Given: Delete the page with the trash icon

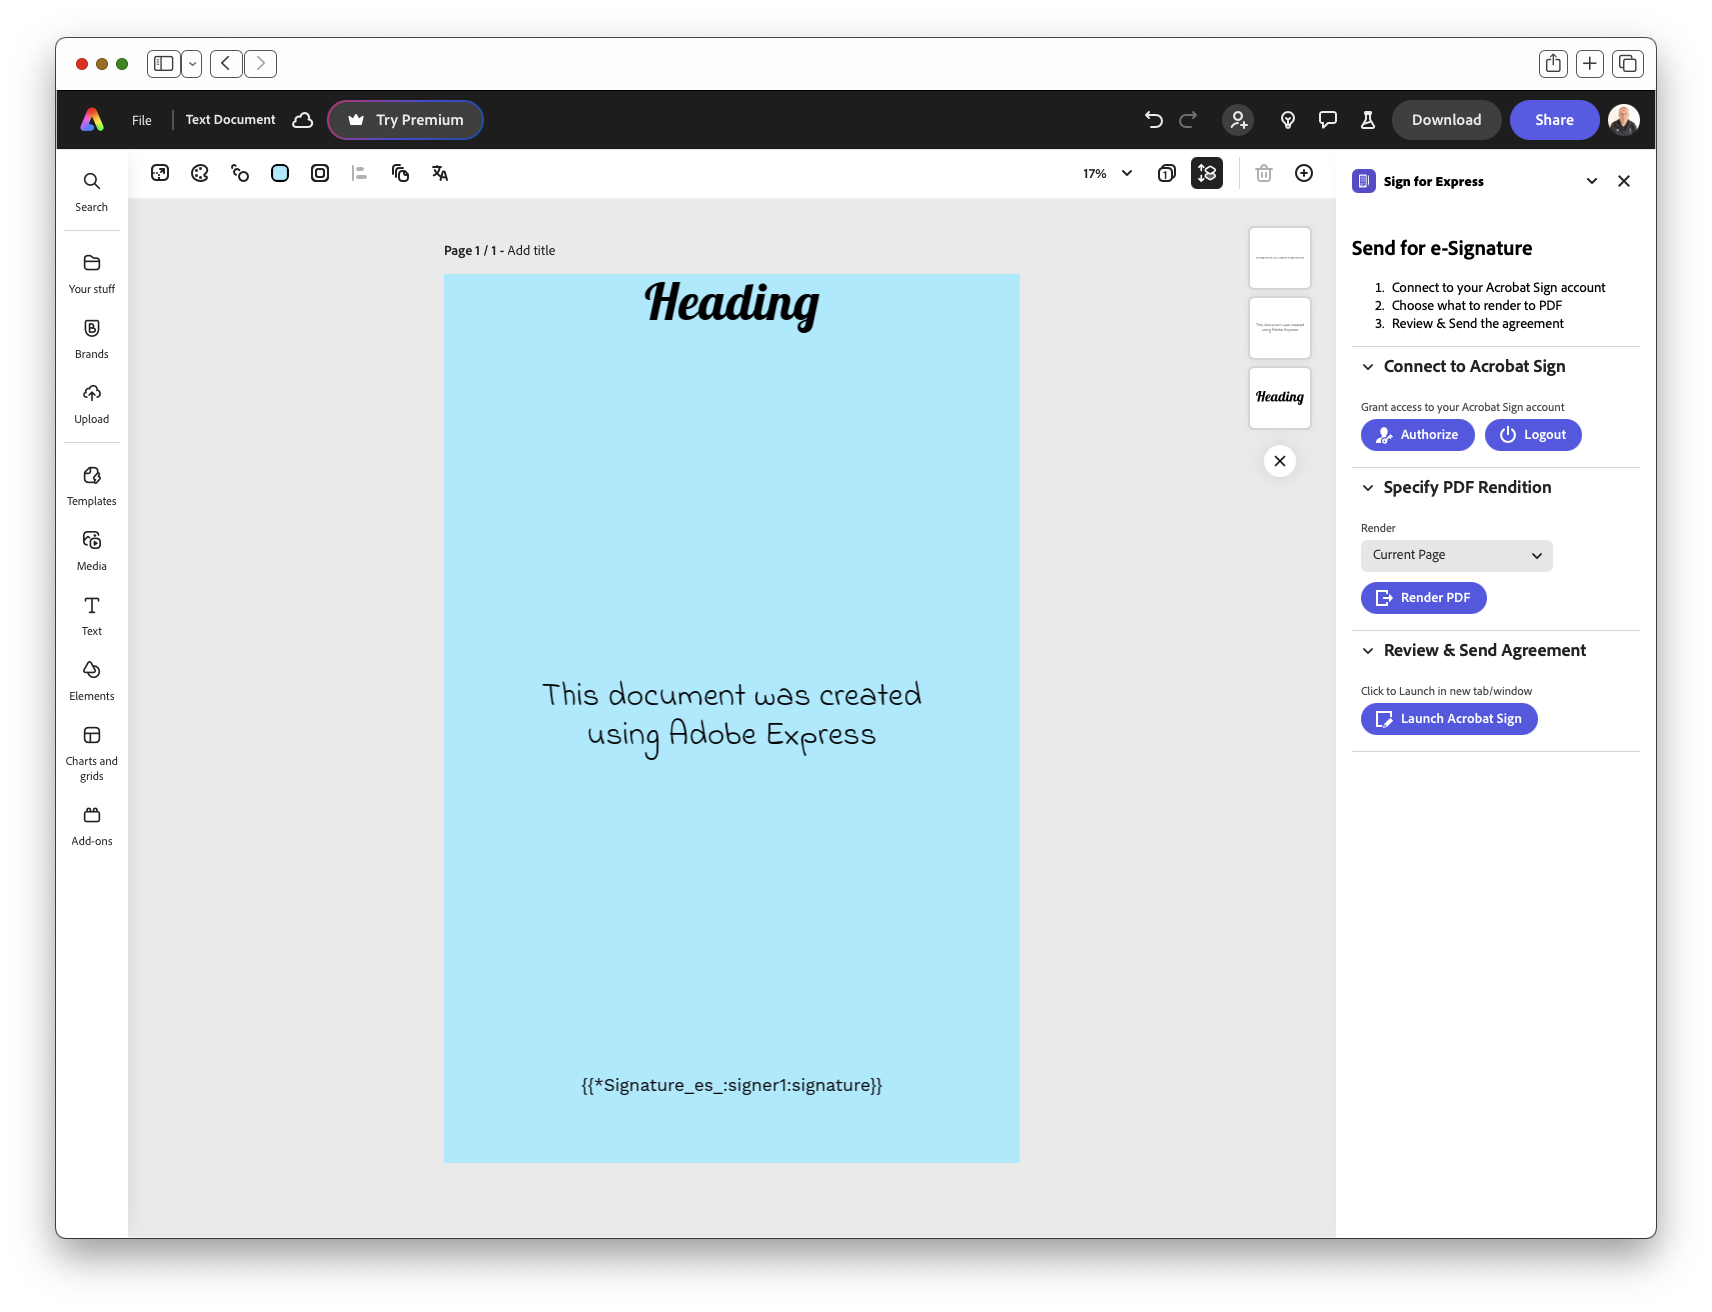Looking at the screenshot, I should [1264, 173].
